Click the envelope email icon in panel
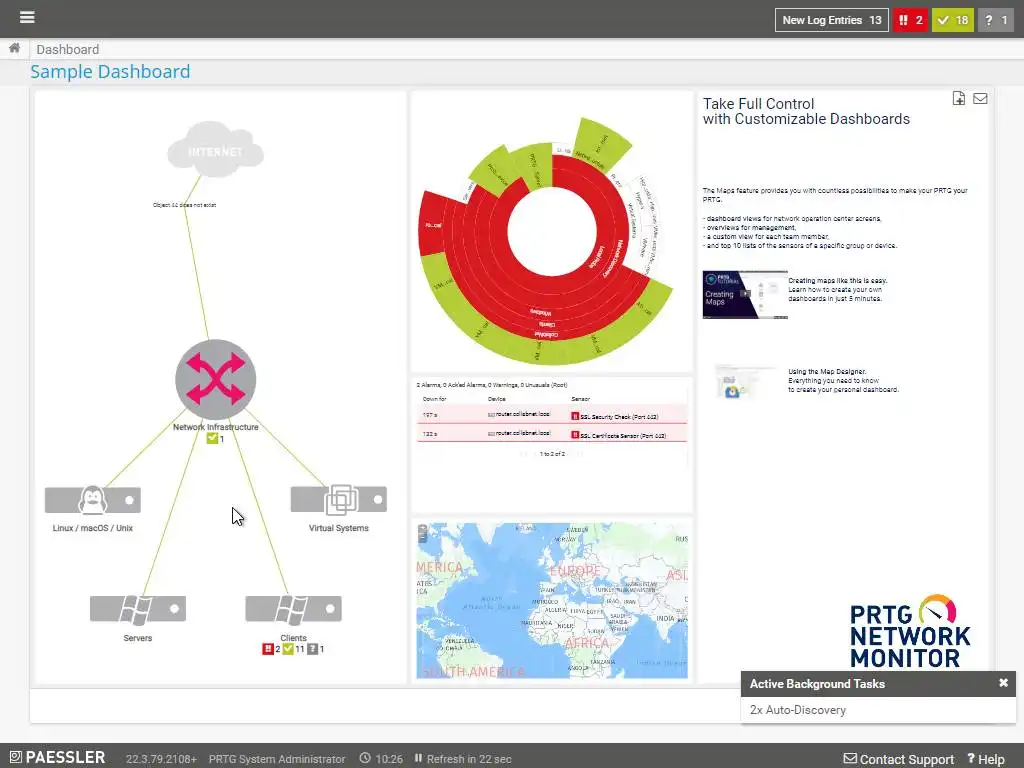 click(980, 99)
